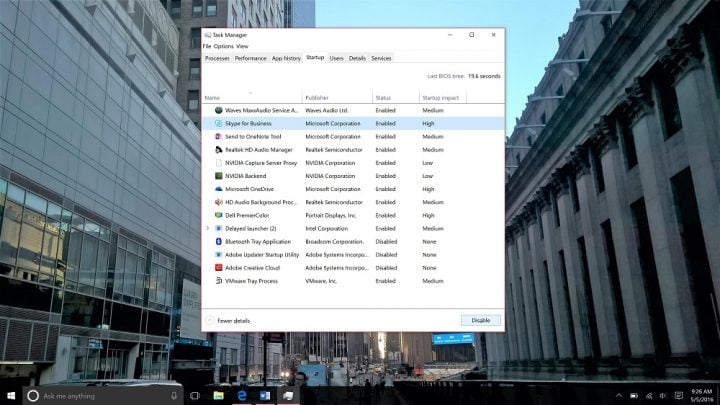Open the Windows Start menu
This screenshot has width=720, height=405.
click(x=11, y=395)
